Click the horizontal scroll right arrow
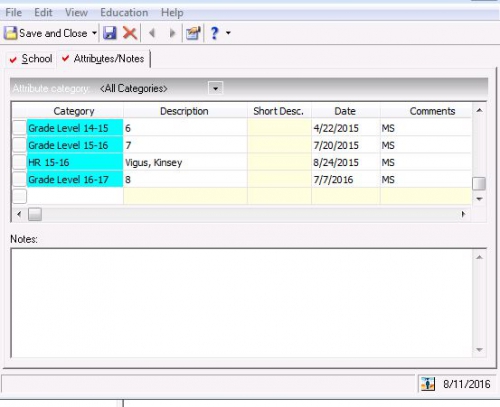The width and height of the screenshot is (500, 407). coord(463,214)
